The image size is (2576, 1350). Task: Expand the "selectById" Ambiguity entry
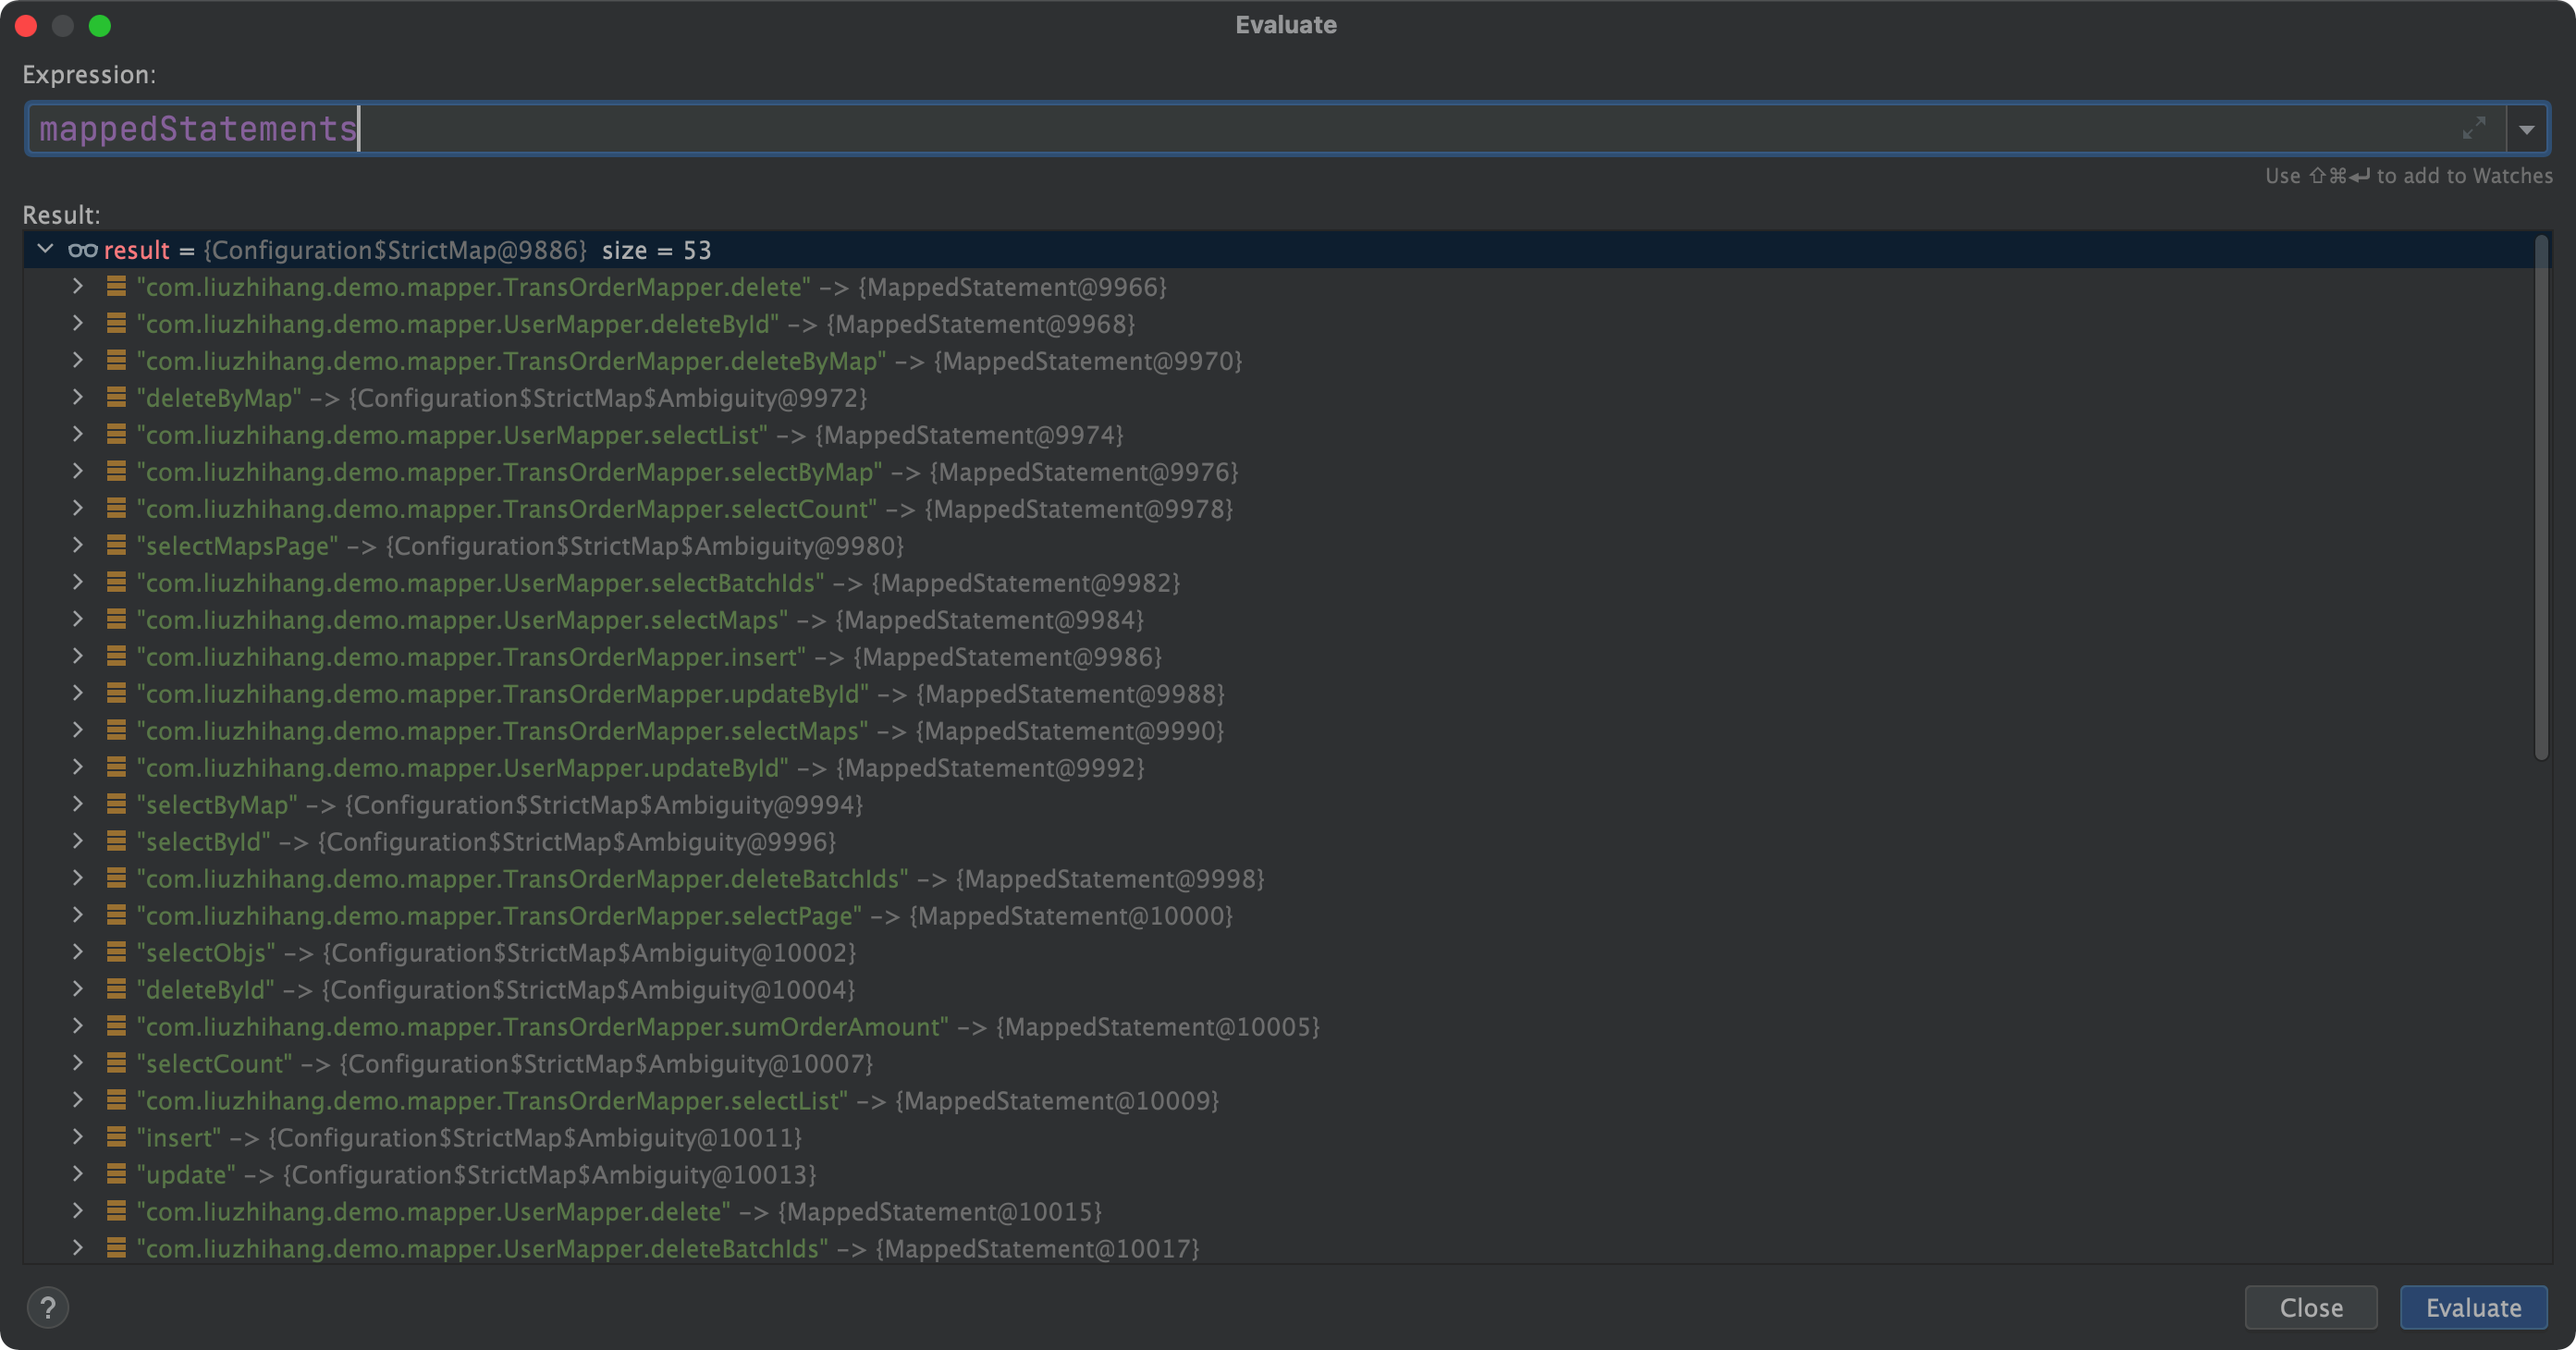pos(77,841)
